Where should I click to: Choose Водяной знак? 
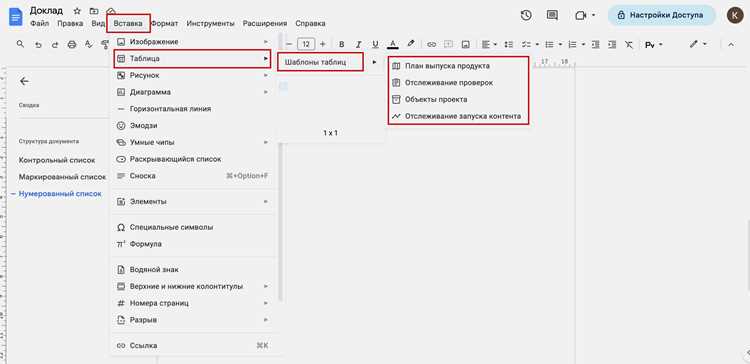pyautogui.click(x=193, y=270)
